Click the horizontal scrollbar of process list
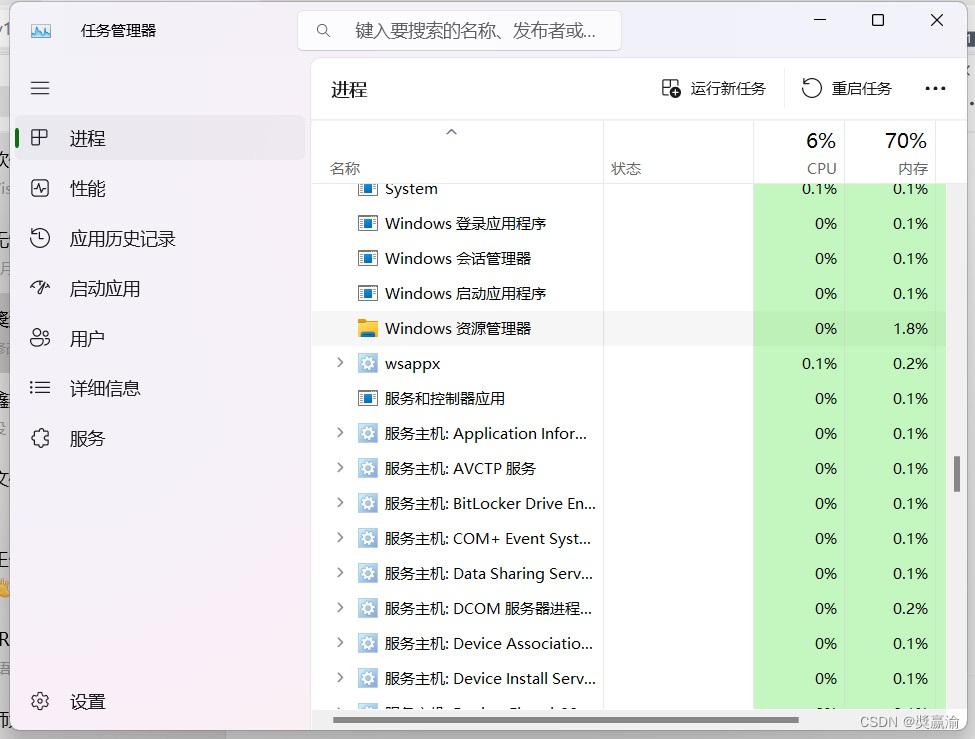The height and width of the screenshot is (739, 975). click(x=566, y=720)
